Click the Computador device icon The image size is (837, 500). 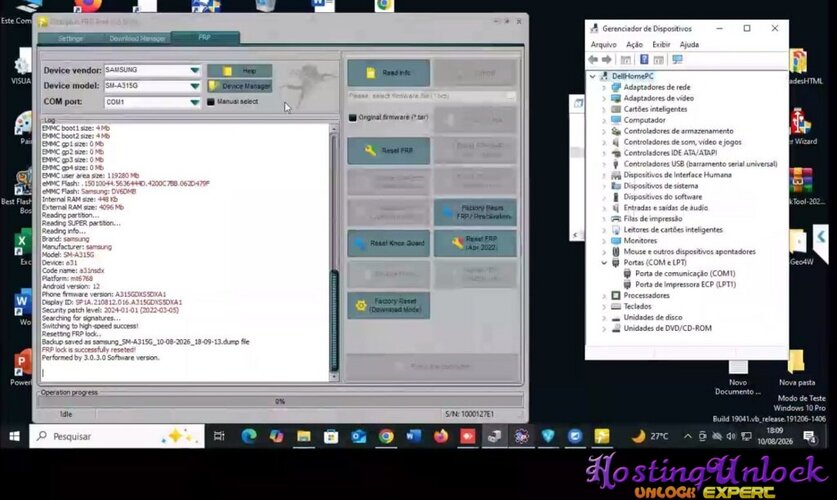[x=616, y=120]
